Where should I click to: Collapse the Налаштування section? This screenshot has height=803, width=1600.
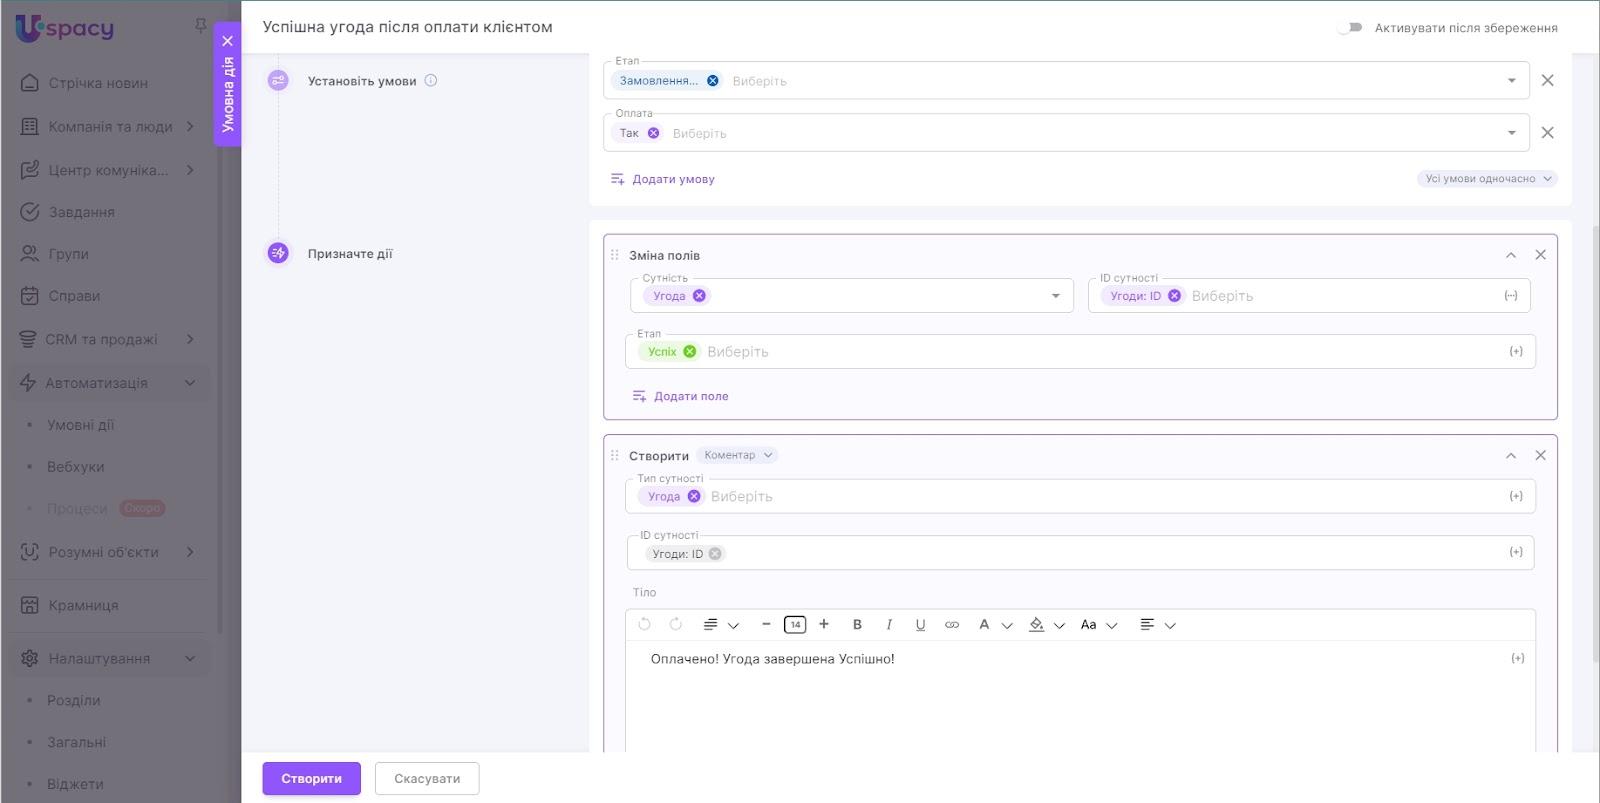[x=190, y=659]
